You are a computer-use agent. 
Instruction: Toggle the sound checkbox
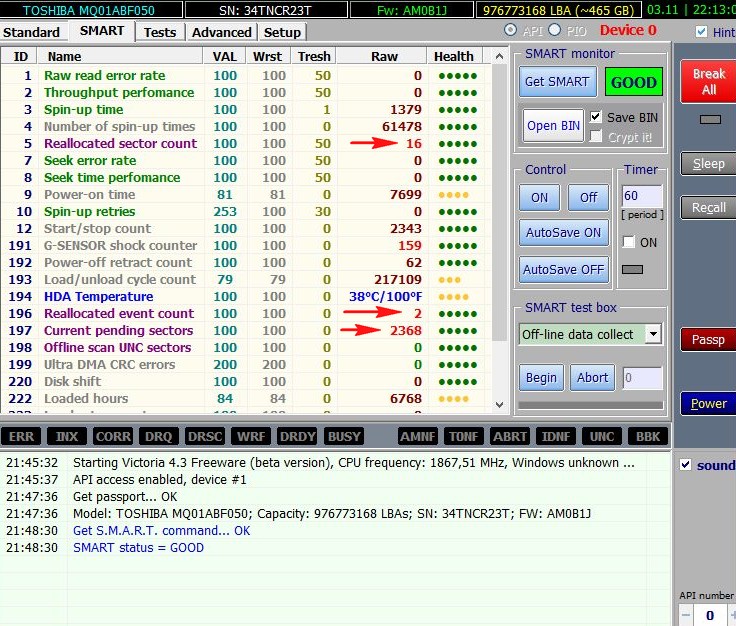pyautogui.click(x=685, y=465)
